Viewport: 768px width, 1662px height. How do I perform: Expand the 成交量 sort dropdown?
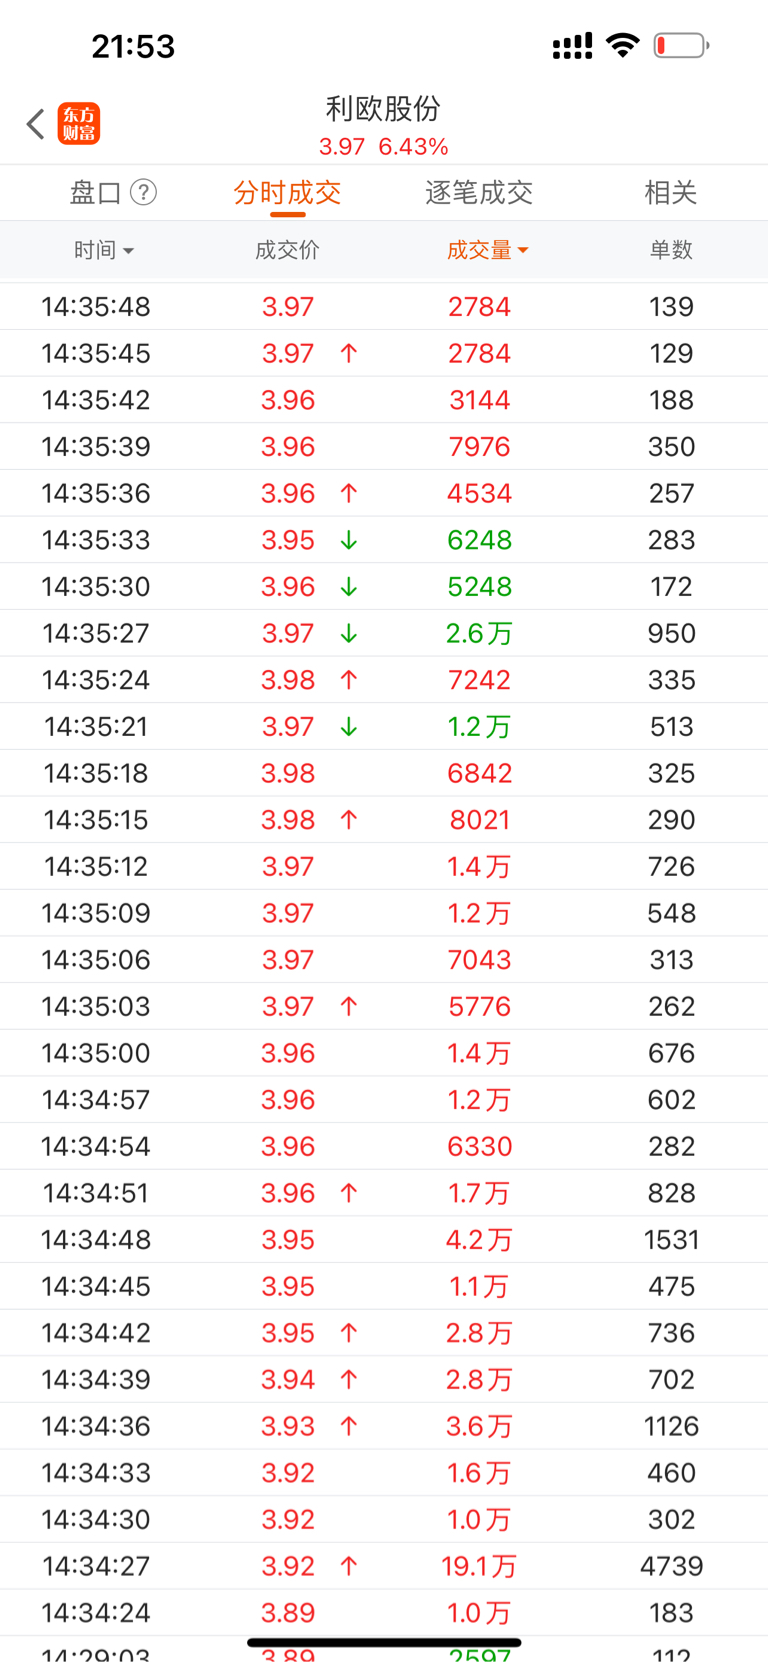click(x=488, y=250)
